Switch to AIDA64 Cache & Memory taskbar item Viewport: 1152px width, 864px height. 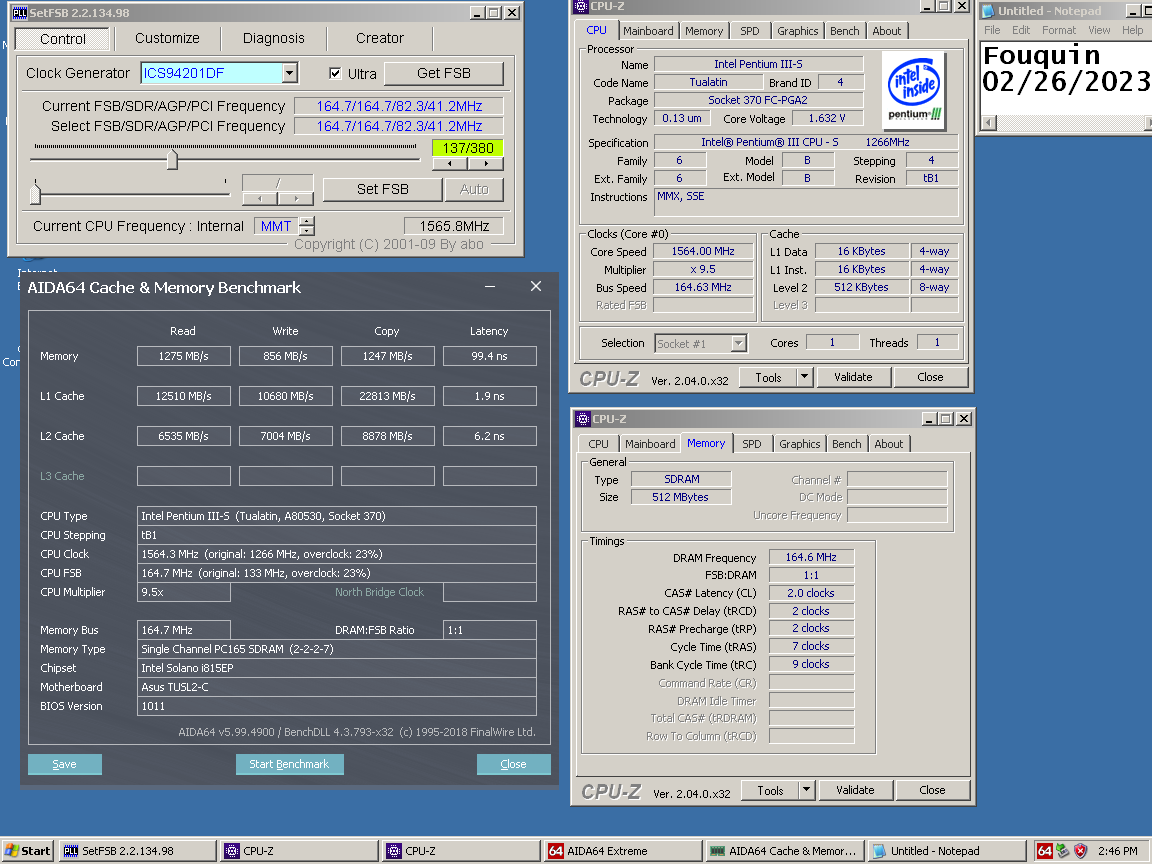pyautogui.click(x=783, y=851)
